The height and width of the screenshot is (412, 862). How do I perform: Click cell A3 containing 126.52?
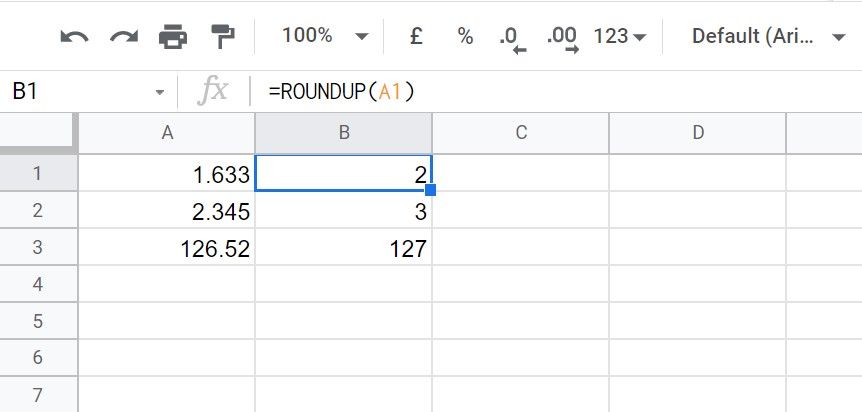click(167, 248)
